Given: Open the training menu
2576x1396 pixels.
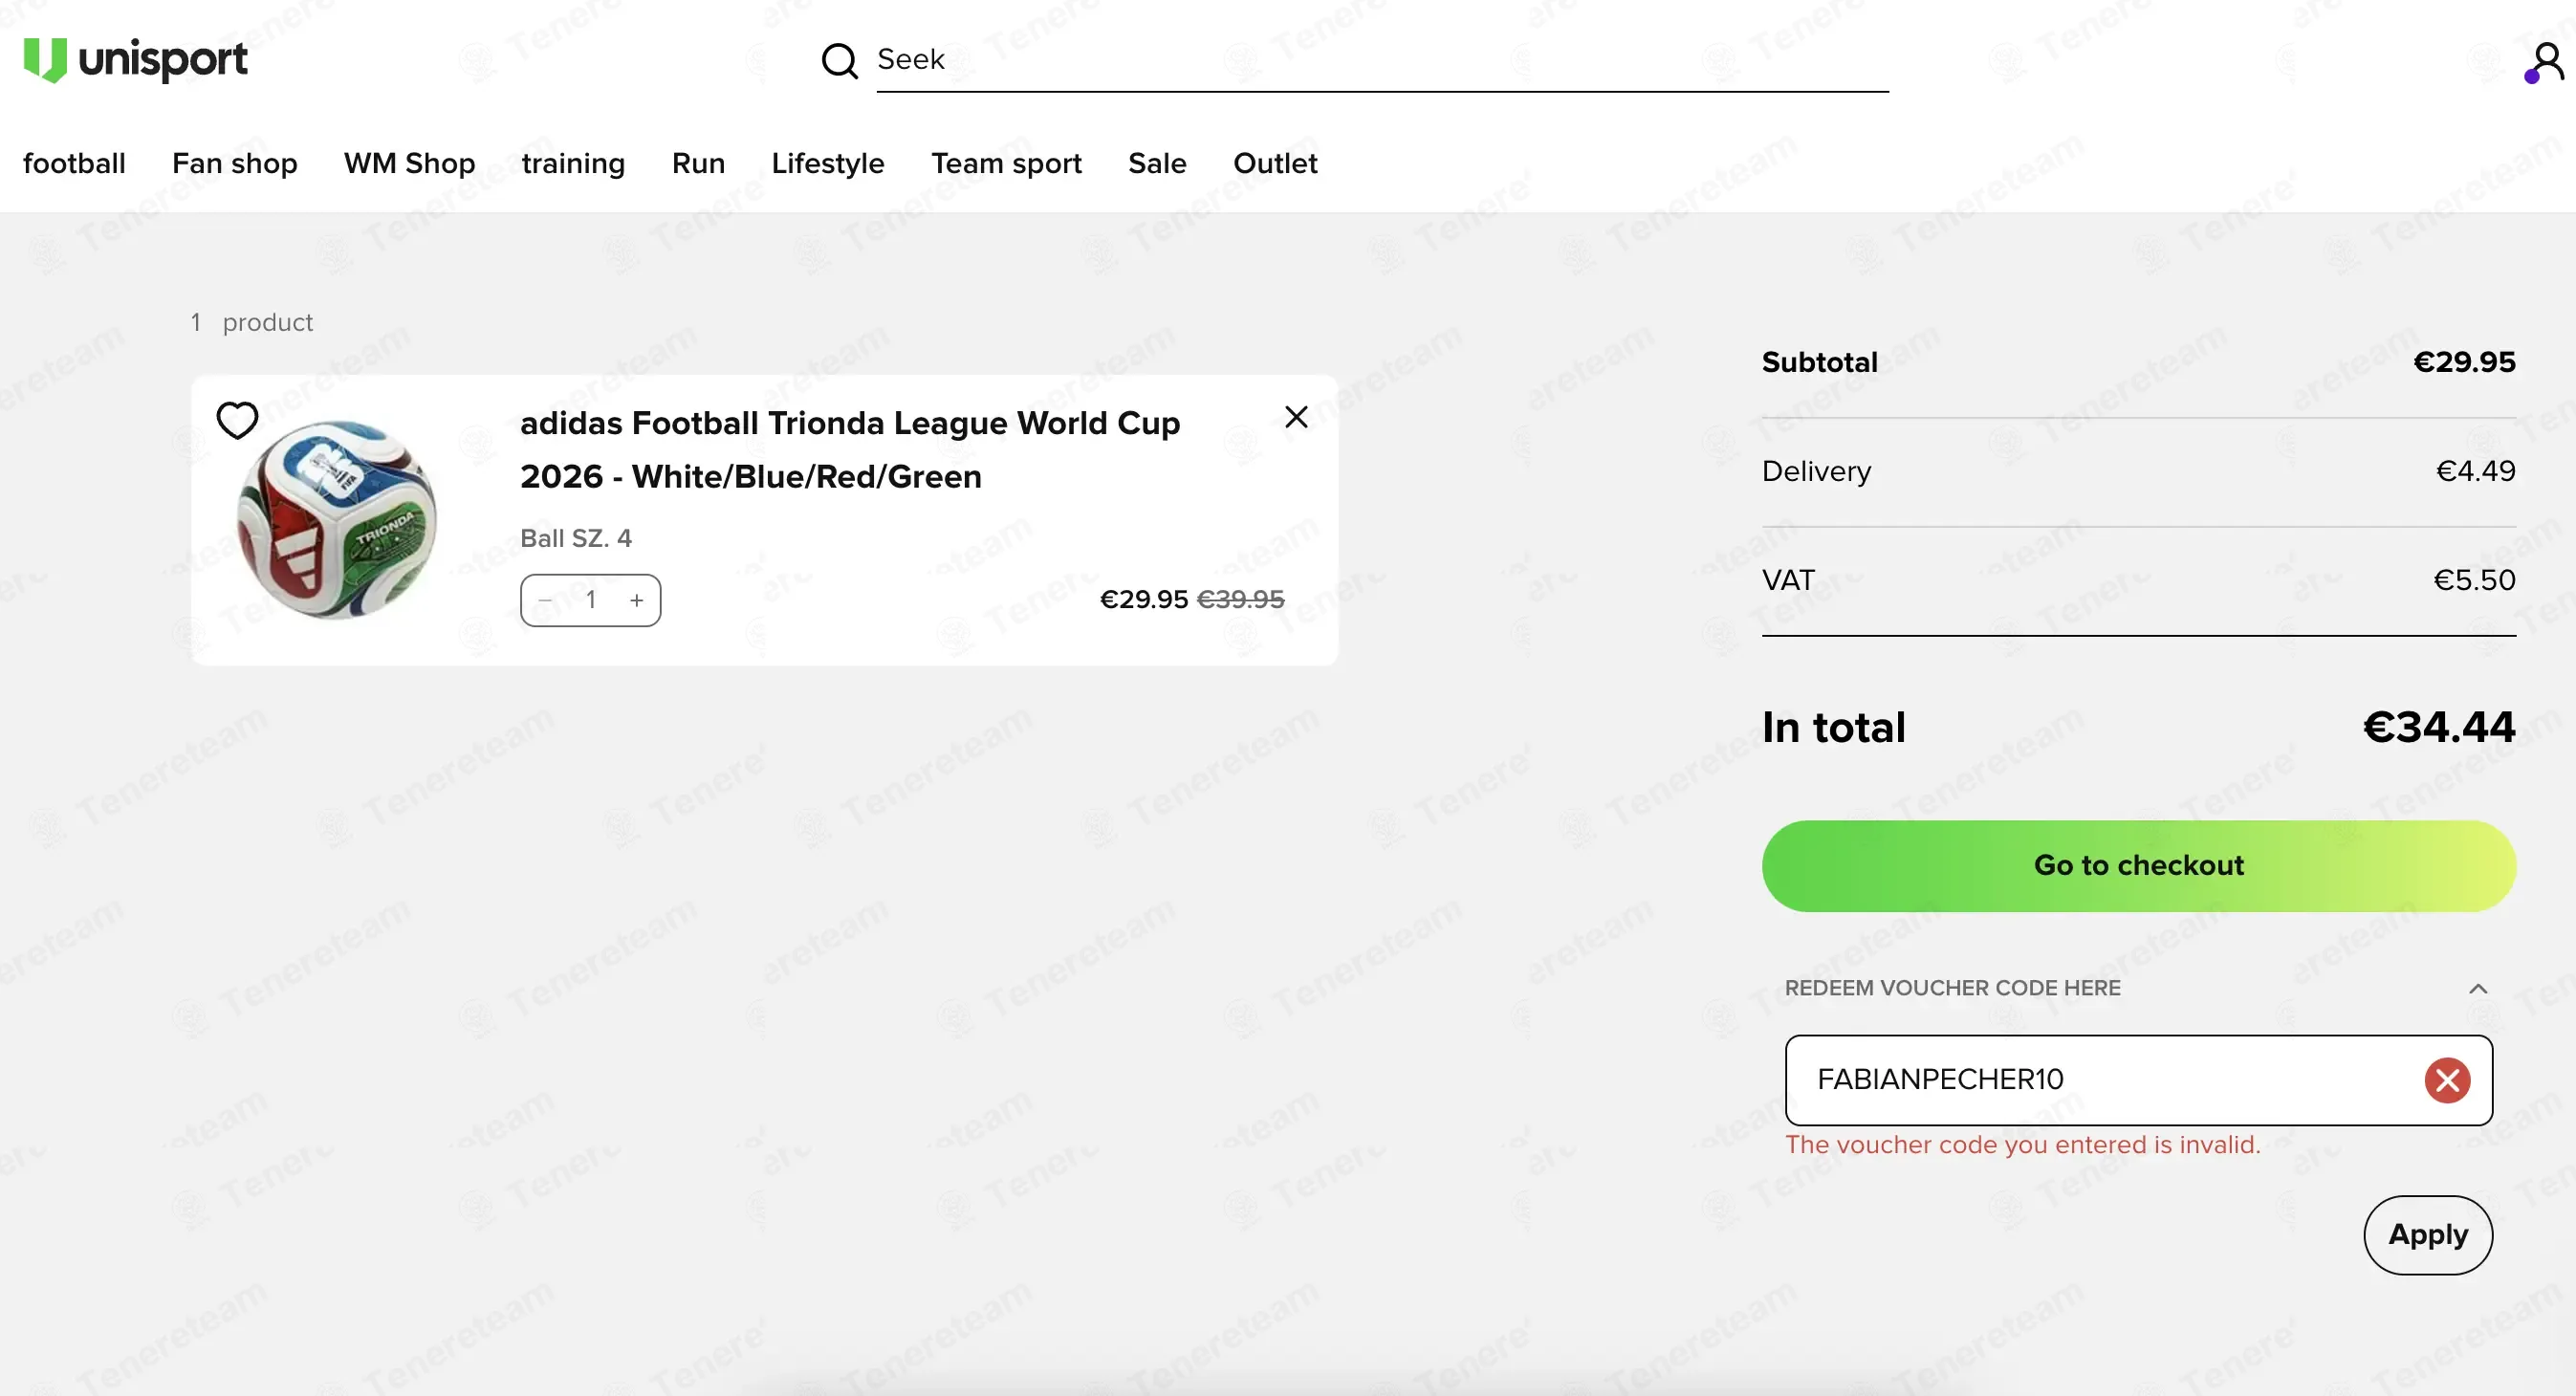Looking at the screenshot, I should pyautogui.click(x=573, y=163).
